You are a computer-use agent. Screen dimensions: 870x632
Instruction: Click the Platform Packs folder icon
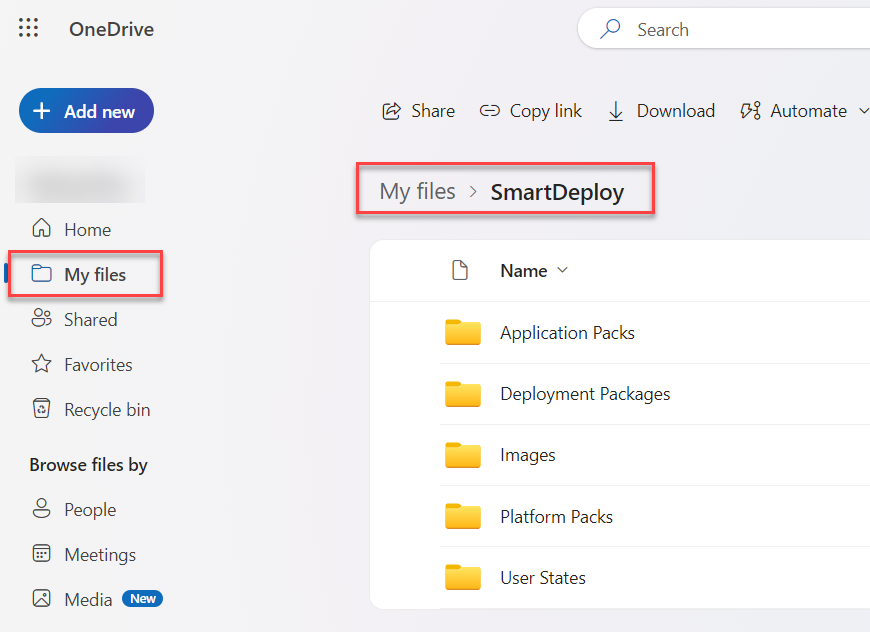[463, 517]
